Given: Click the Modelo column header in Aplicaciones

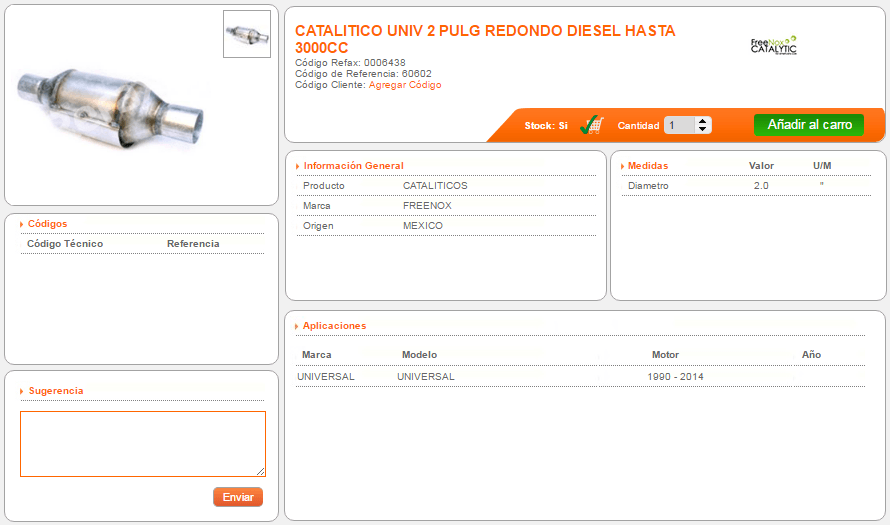Looking at the screenshot, I should coord(419,355).
